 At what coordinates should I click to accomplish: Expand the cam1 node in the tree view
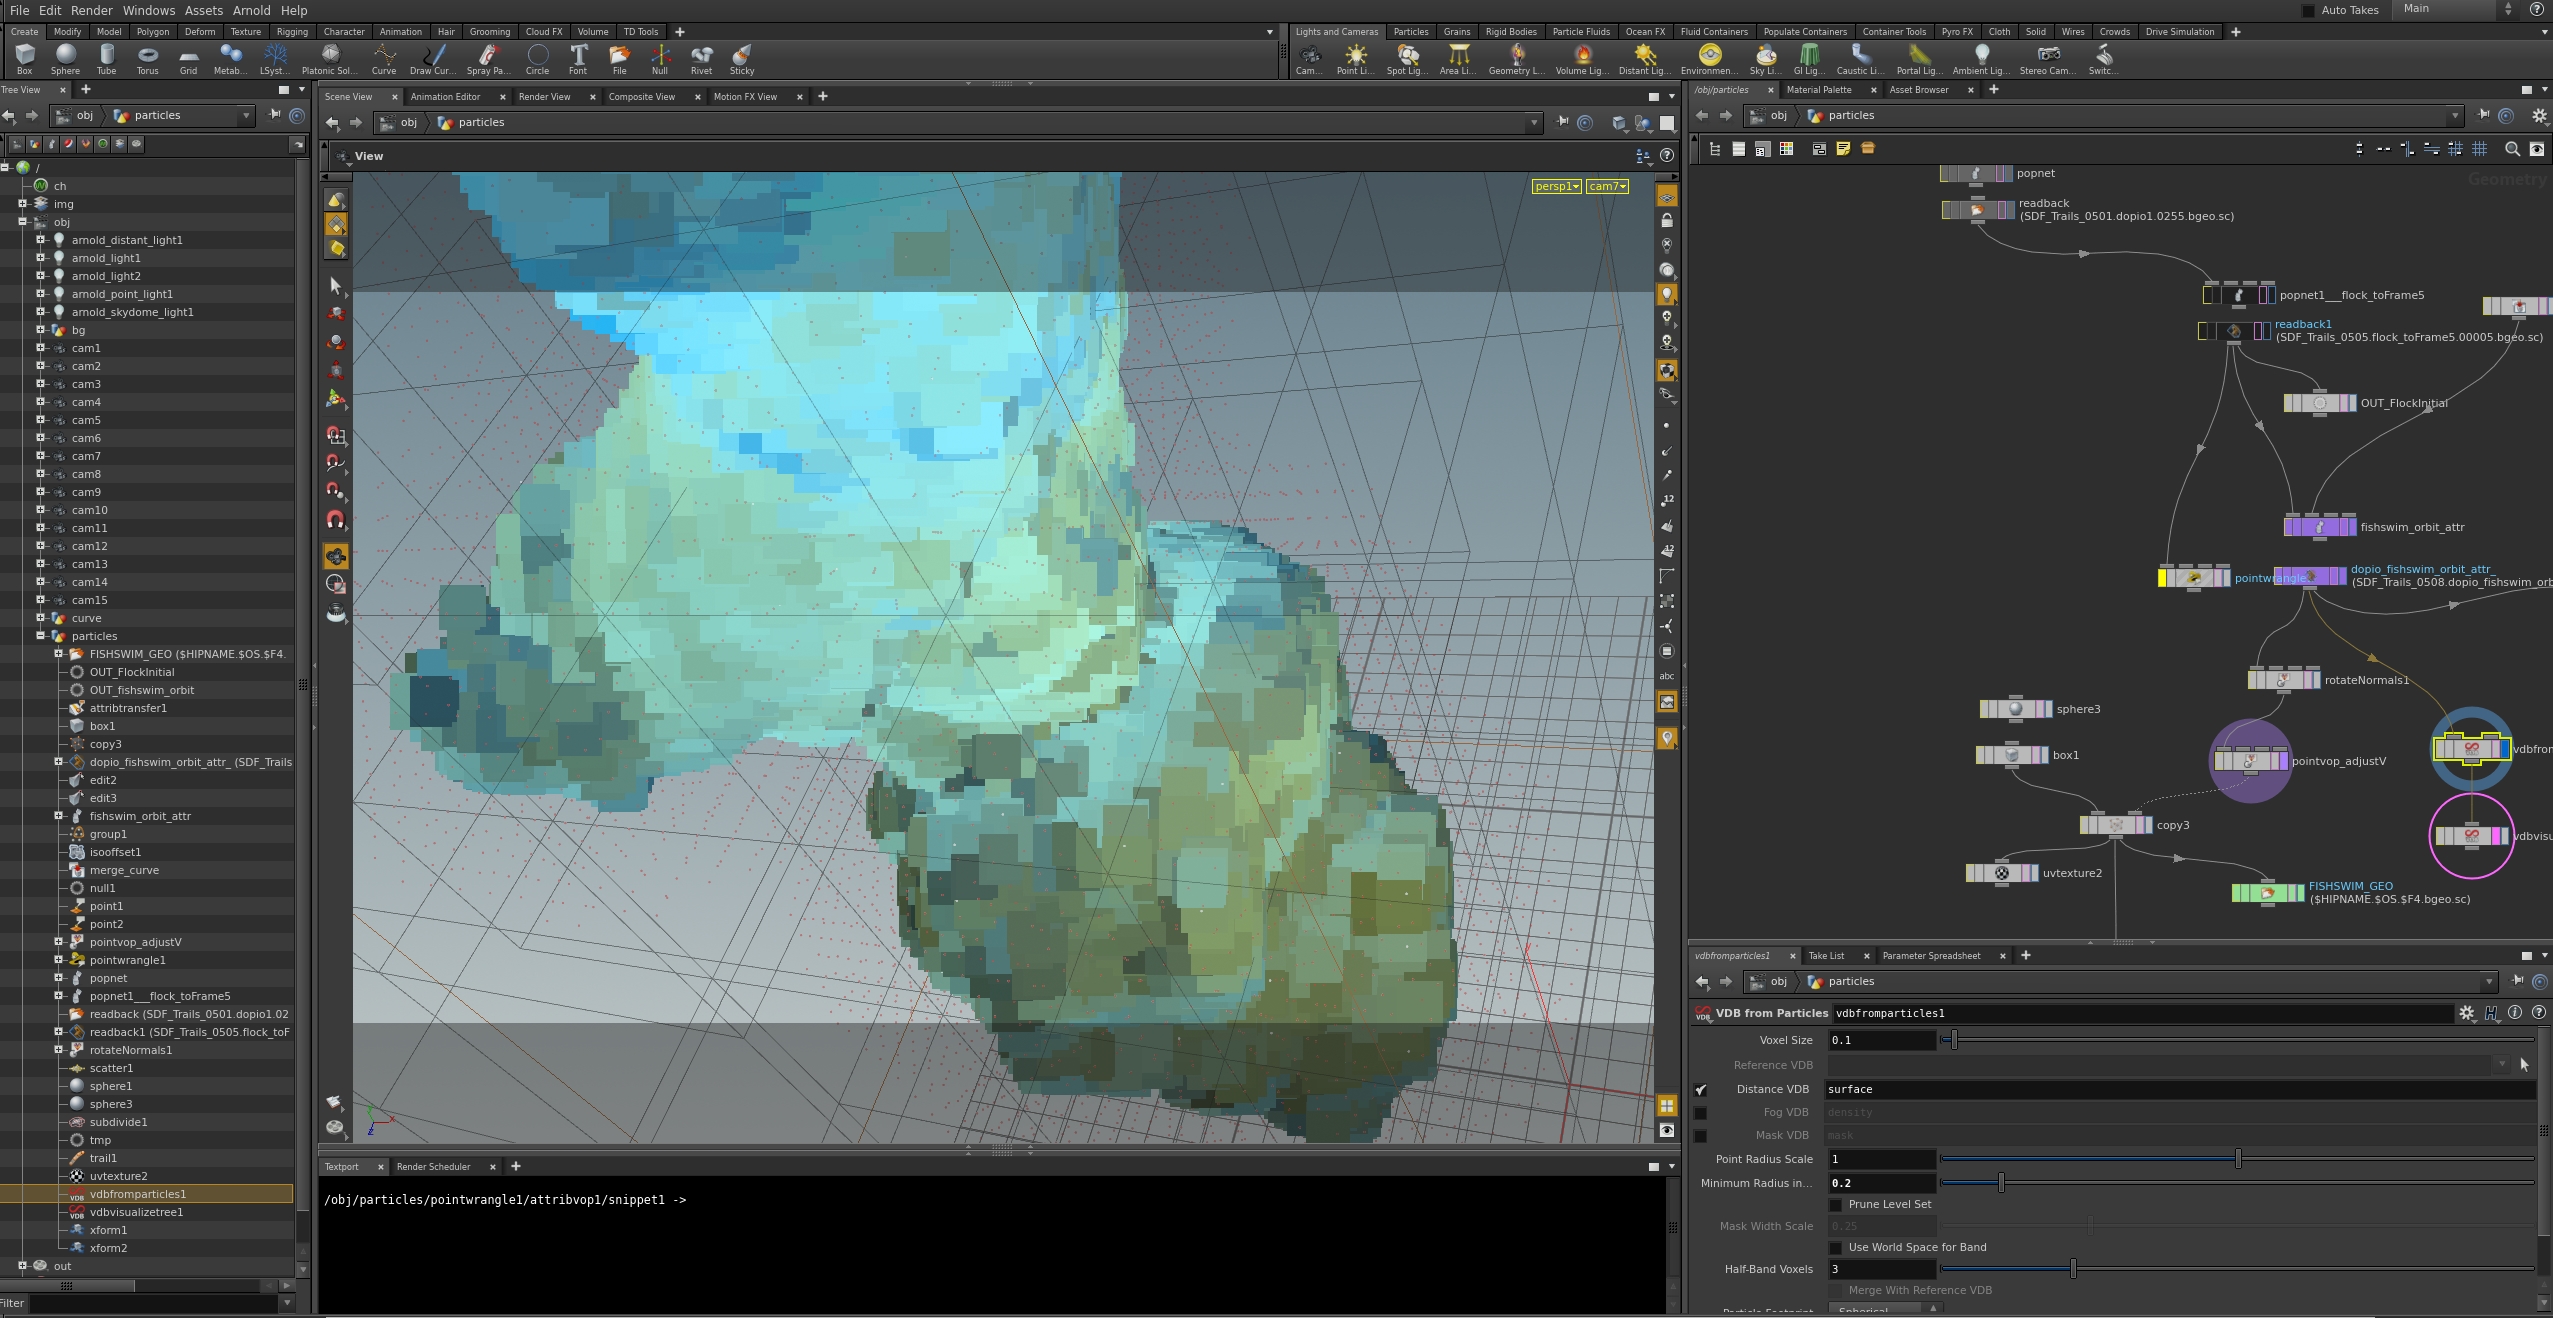(41, 348)
